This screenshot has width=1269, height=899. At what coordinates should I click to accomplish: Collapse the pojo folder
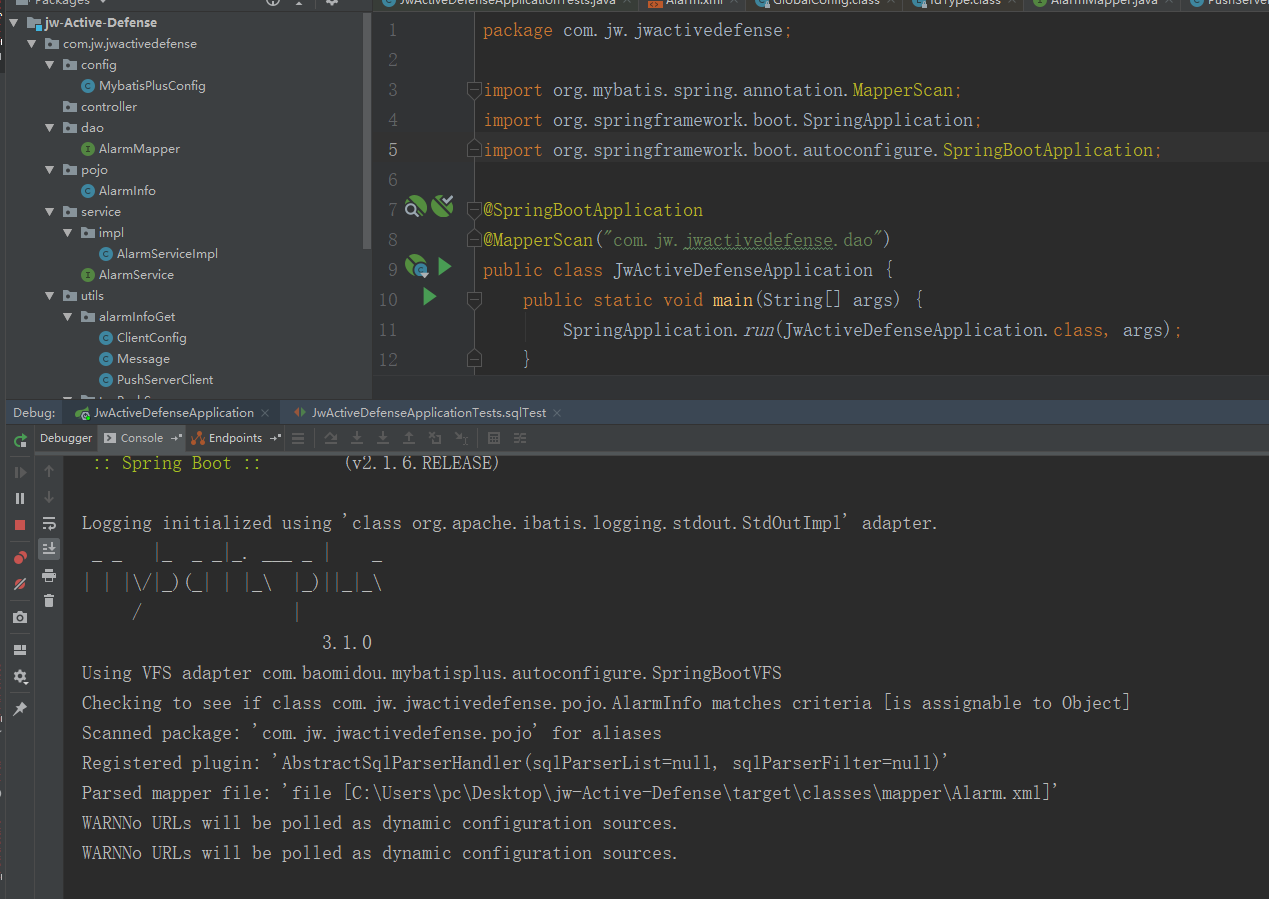point(50,170)
